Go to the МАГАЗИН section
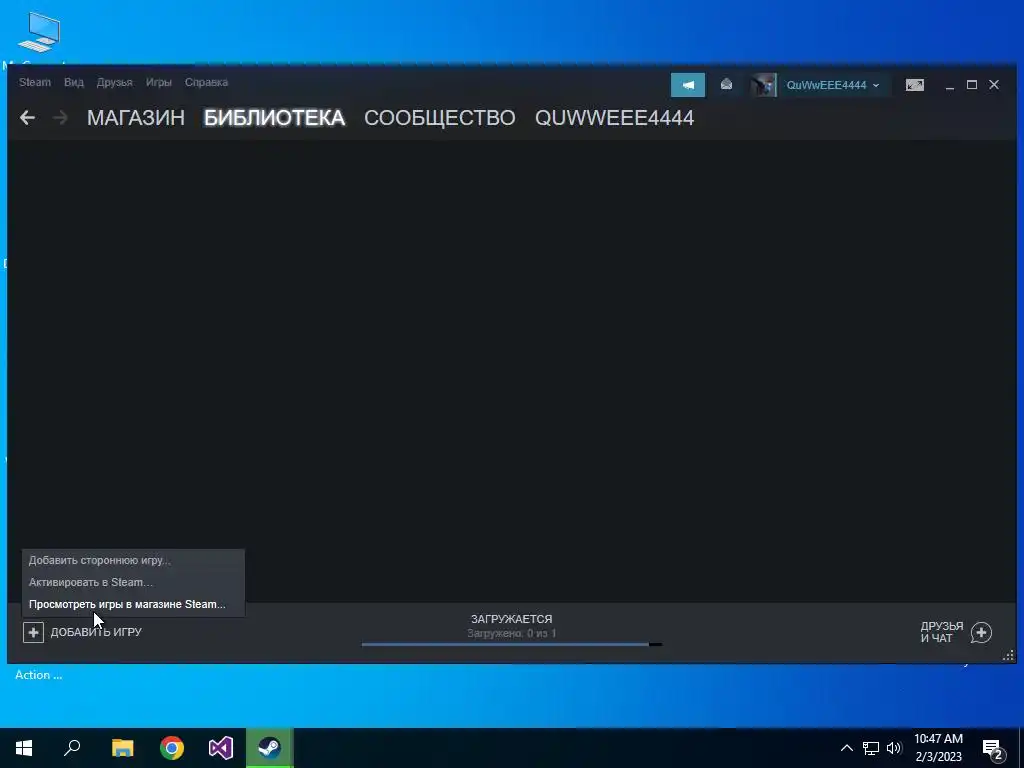The height and width of the screenshot is (768, 1024). [x=136, y=118]
